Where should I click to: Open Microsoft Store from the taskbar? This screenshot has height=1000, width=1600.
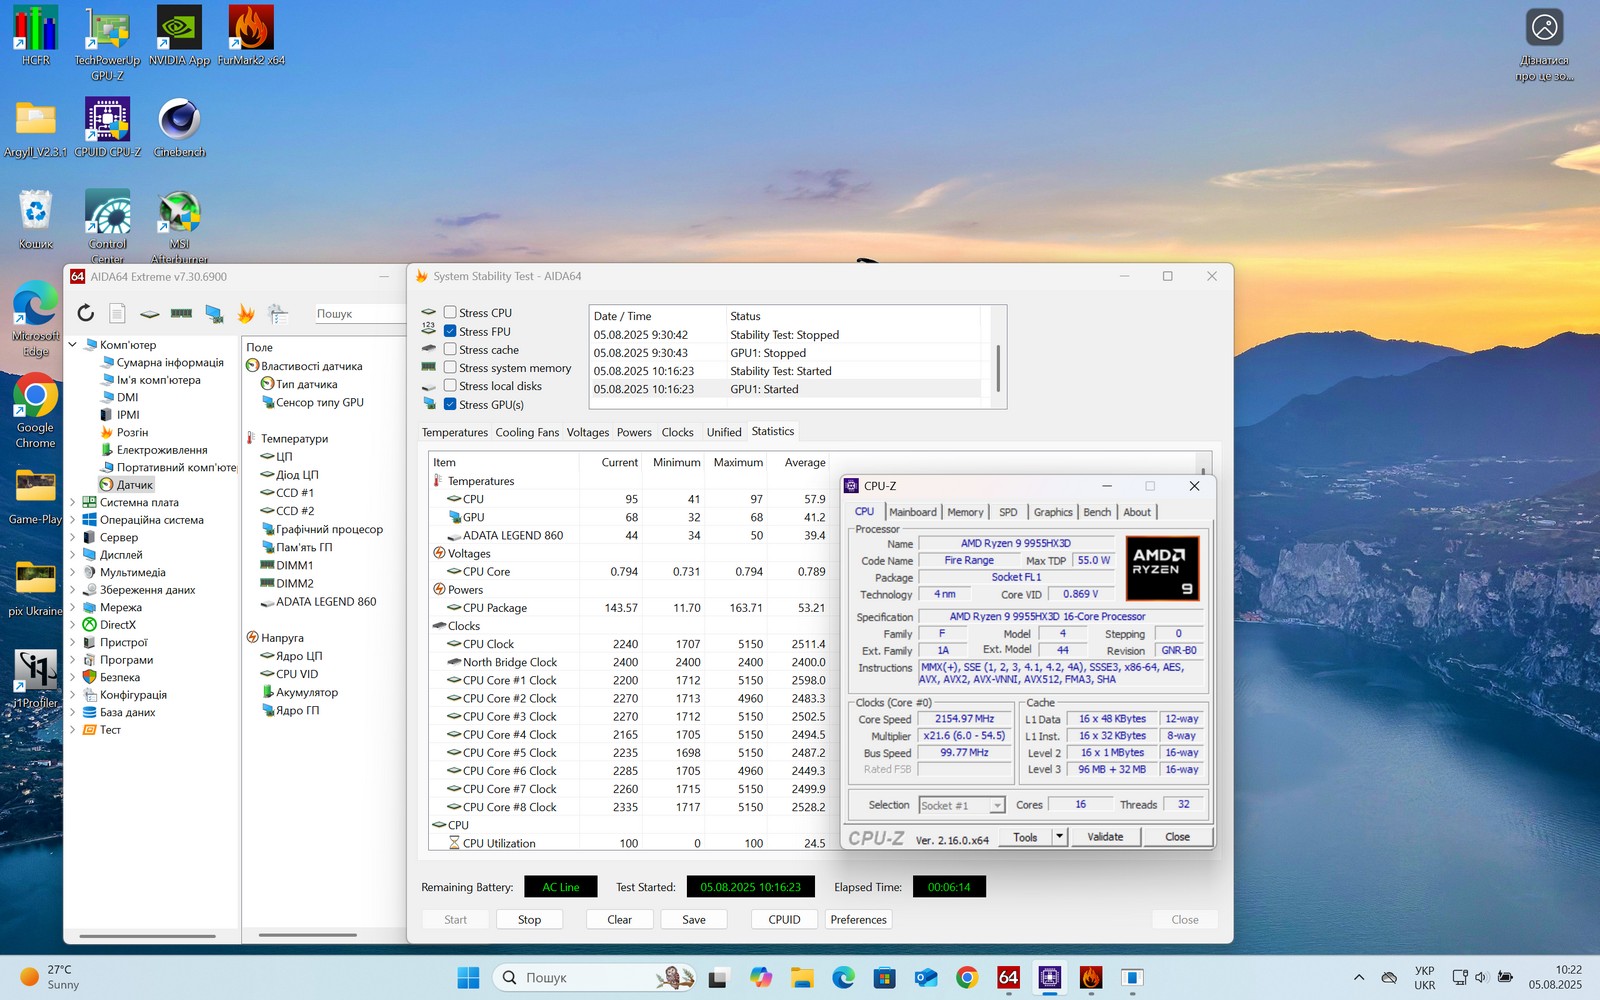pyautogui.click(x=884, y=977)
